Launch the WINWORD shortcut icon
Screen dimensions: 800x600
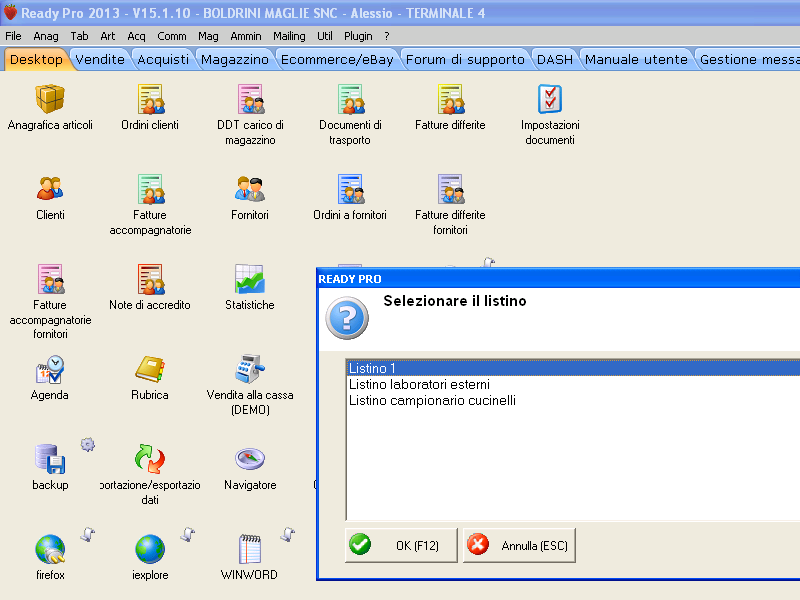(x=250, y=549)
